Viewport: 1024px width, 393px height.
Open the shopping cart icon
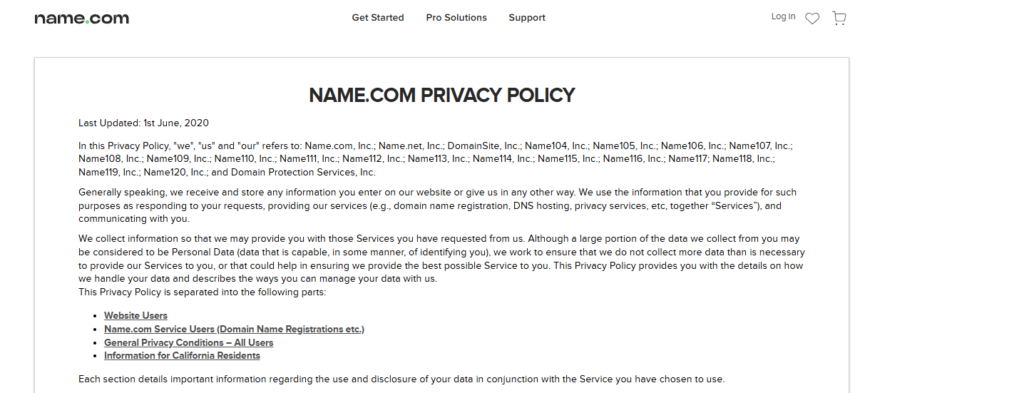pos(839,18)
